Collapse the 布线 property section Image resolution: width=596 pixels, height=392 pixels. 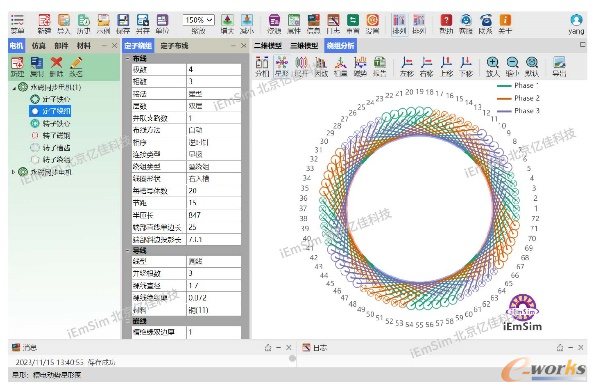[128, 59]
